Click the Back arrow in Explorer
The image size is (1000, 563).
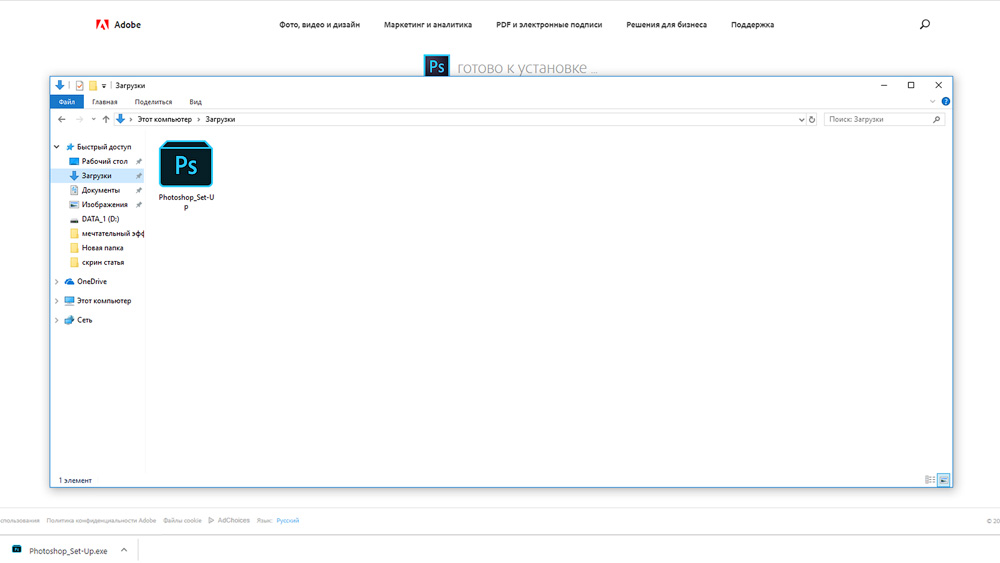tap(61, 119)
